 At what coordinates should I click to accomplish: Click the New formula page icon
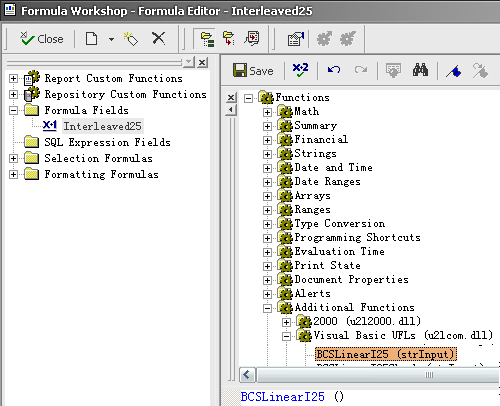tap(91, 39)
